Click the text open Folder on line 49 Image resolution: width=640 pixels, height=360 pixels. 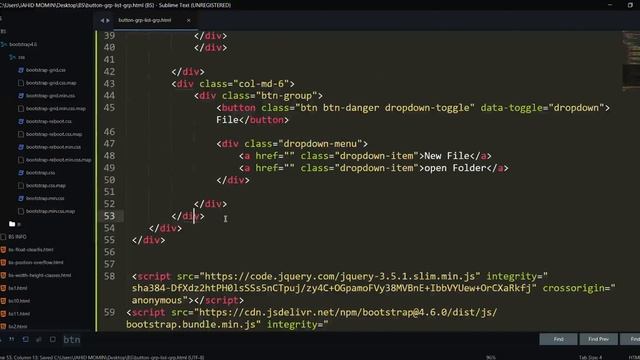pyautogui.click(x=455, y=168)
